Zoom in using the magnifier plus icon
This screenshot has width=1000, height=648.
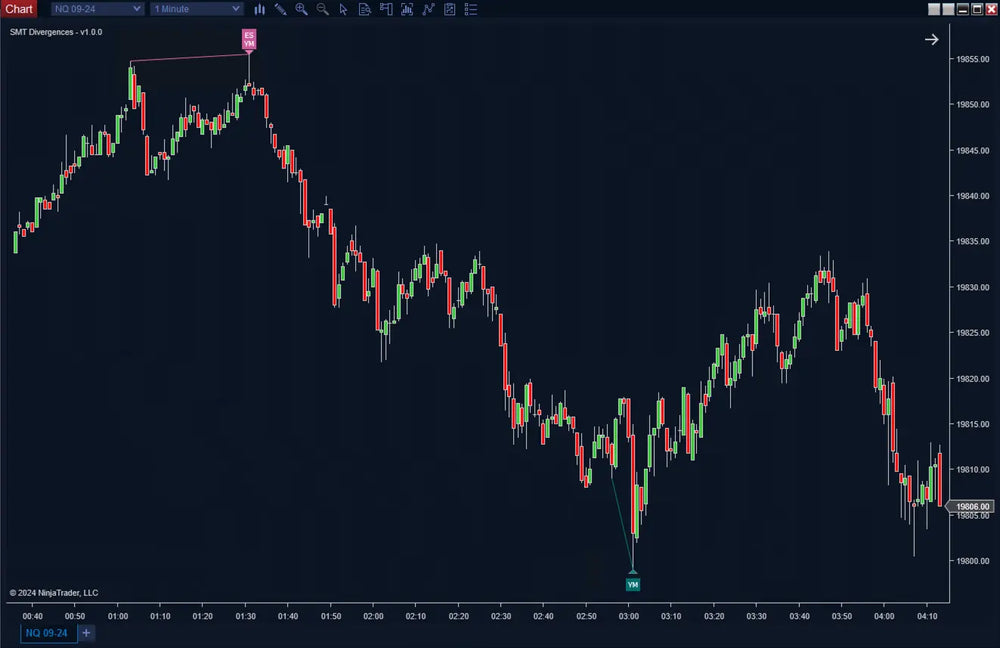(x=300, y=9)
